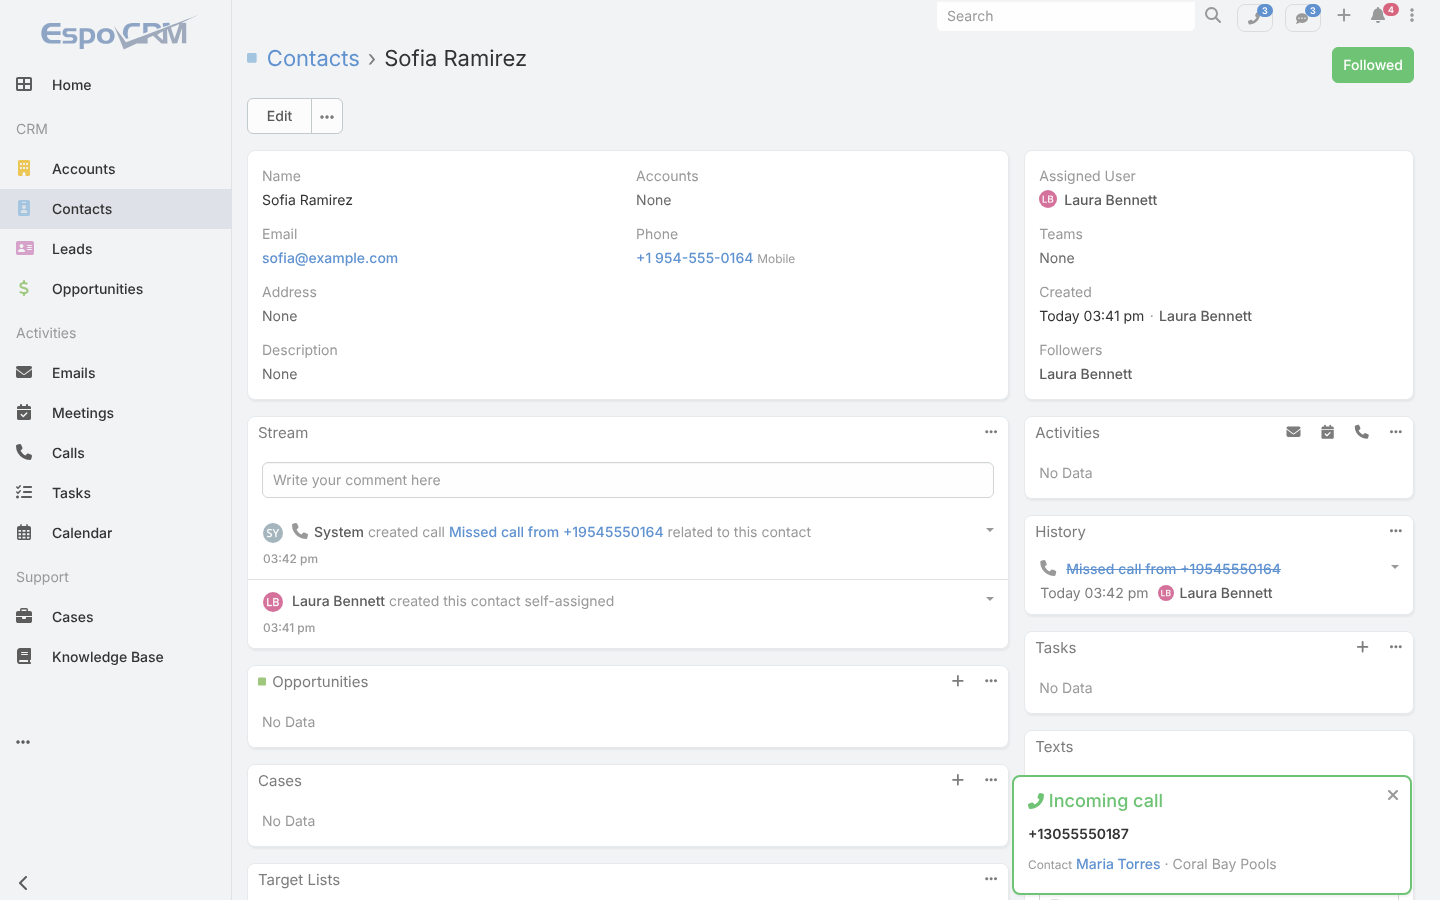The width and height of the screenshot is (1440, 900).
Task: Click the quick create plus icon
Action: tap(1344, 16)
